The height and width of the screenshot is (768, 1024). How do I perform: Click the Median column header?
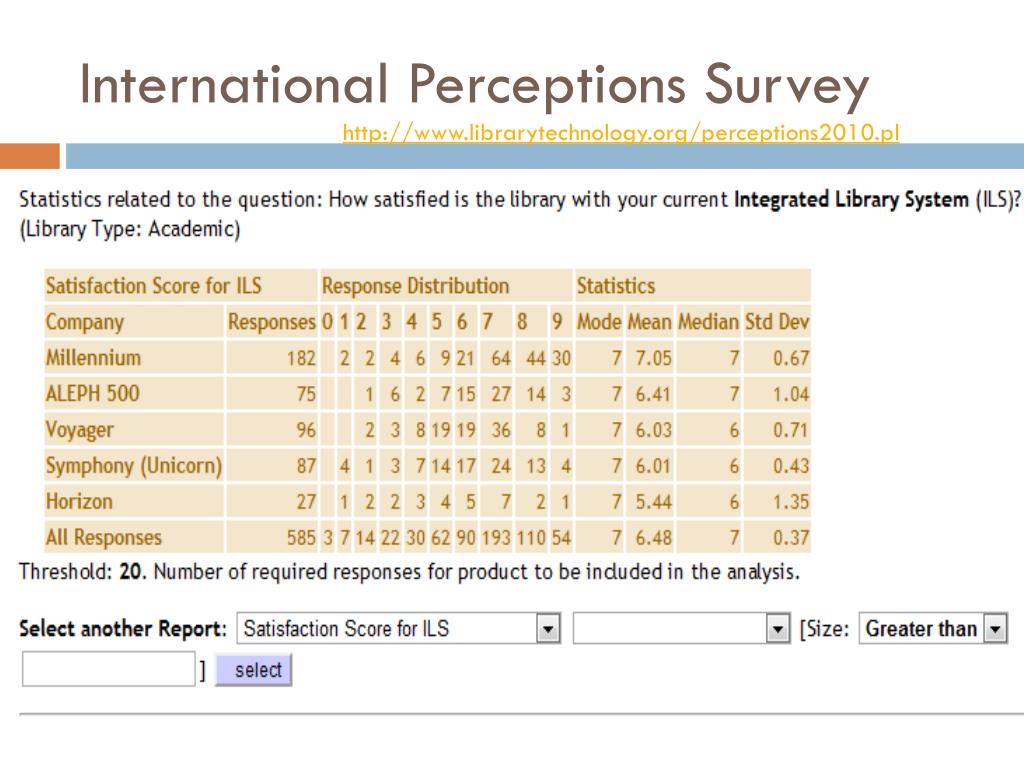coord(708,322)
